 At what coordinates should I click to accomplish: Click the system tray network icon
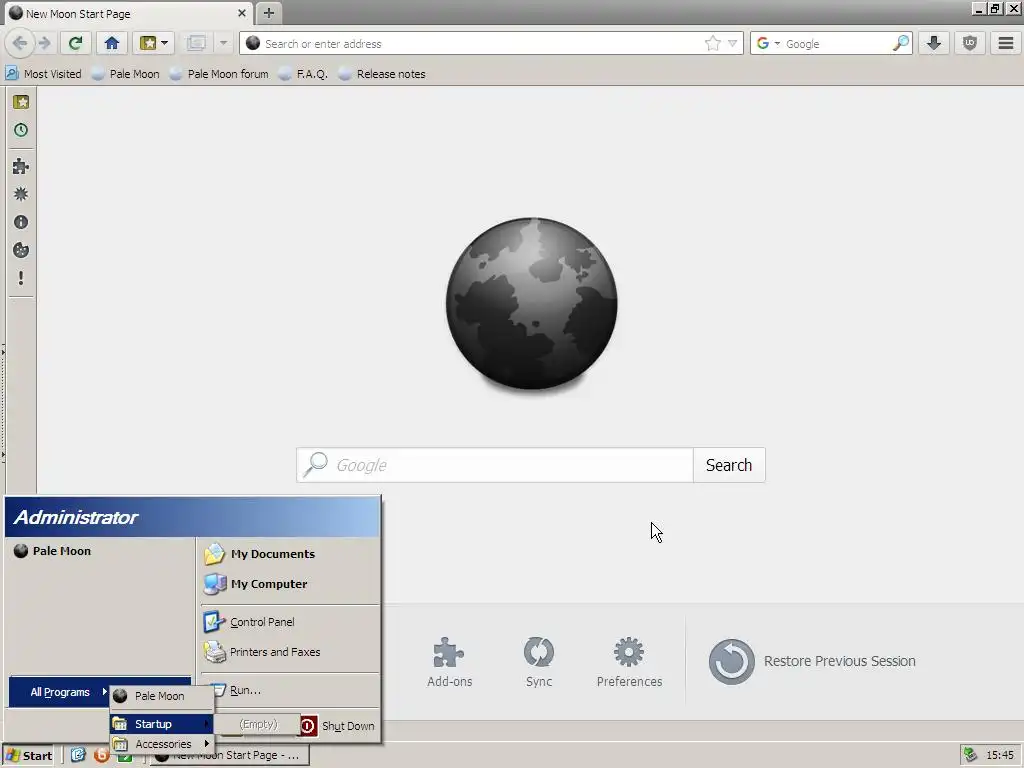[x=970, y=755]
